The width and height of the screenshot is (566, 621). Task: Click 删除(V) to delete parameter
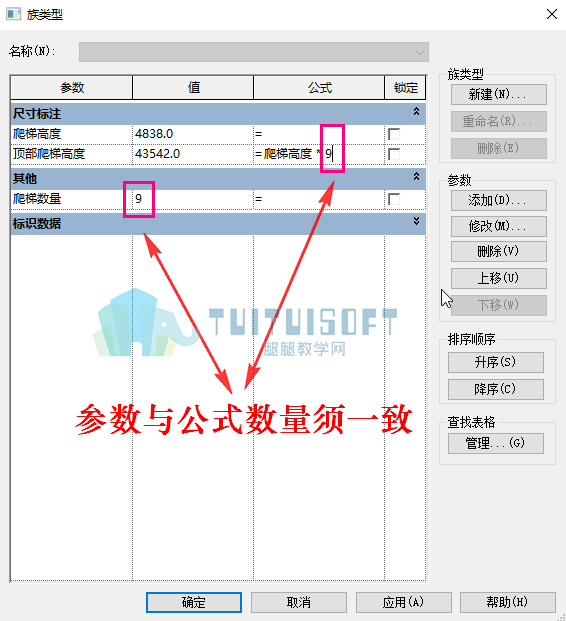tap(499, 251)
